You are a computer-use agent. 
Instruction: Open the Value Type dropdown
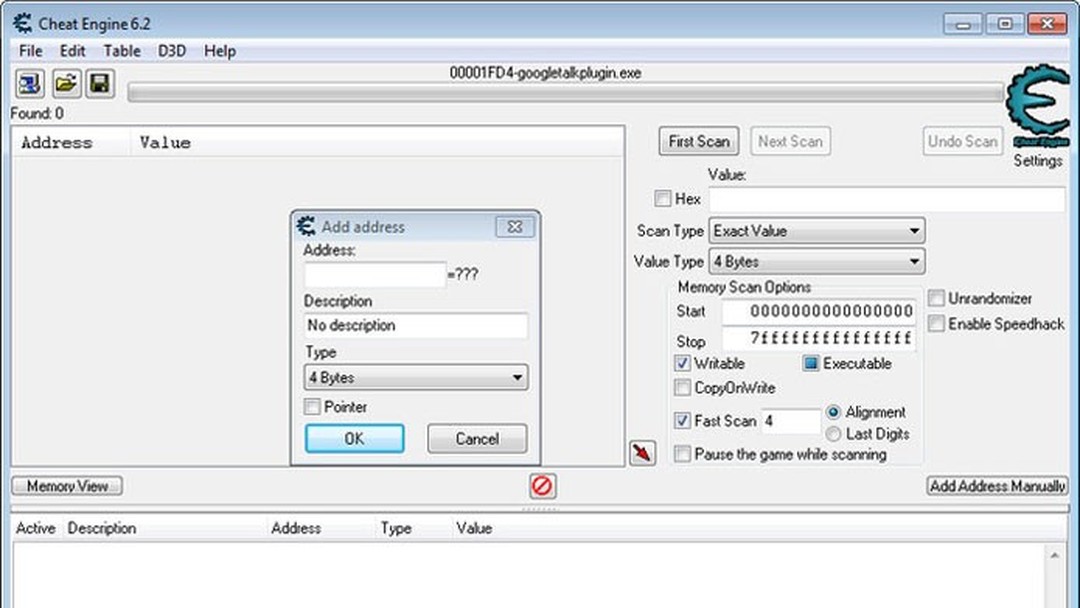coord(916,261)
